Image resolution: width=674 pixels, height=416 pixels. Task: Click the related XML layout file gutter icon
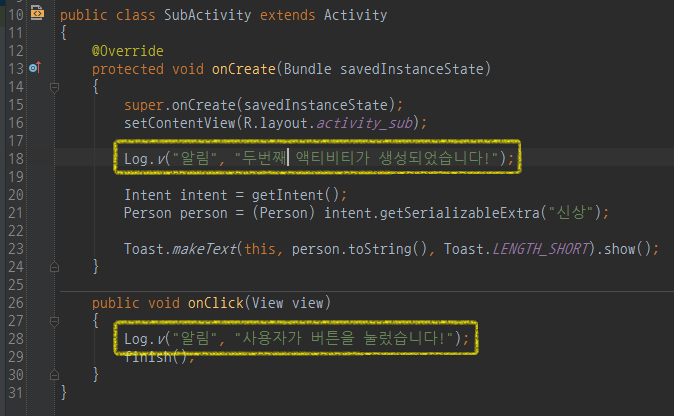coord(37,13)
